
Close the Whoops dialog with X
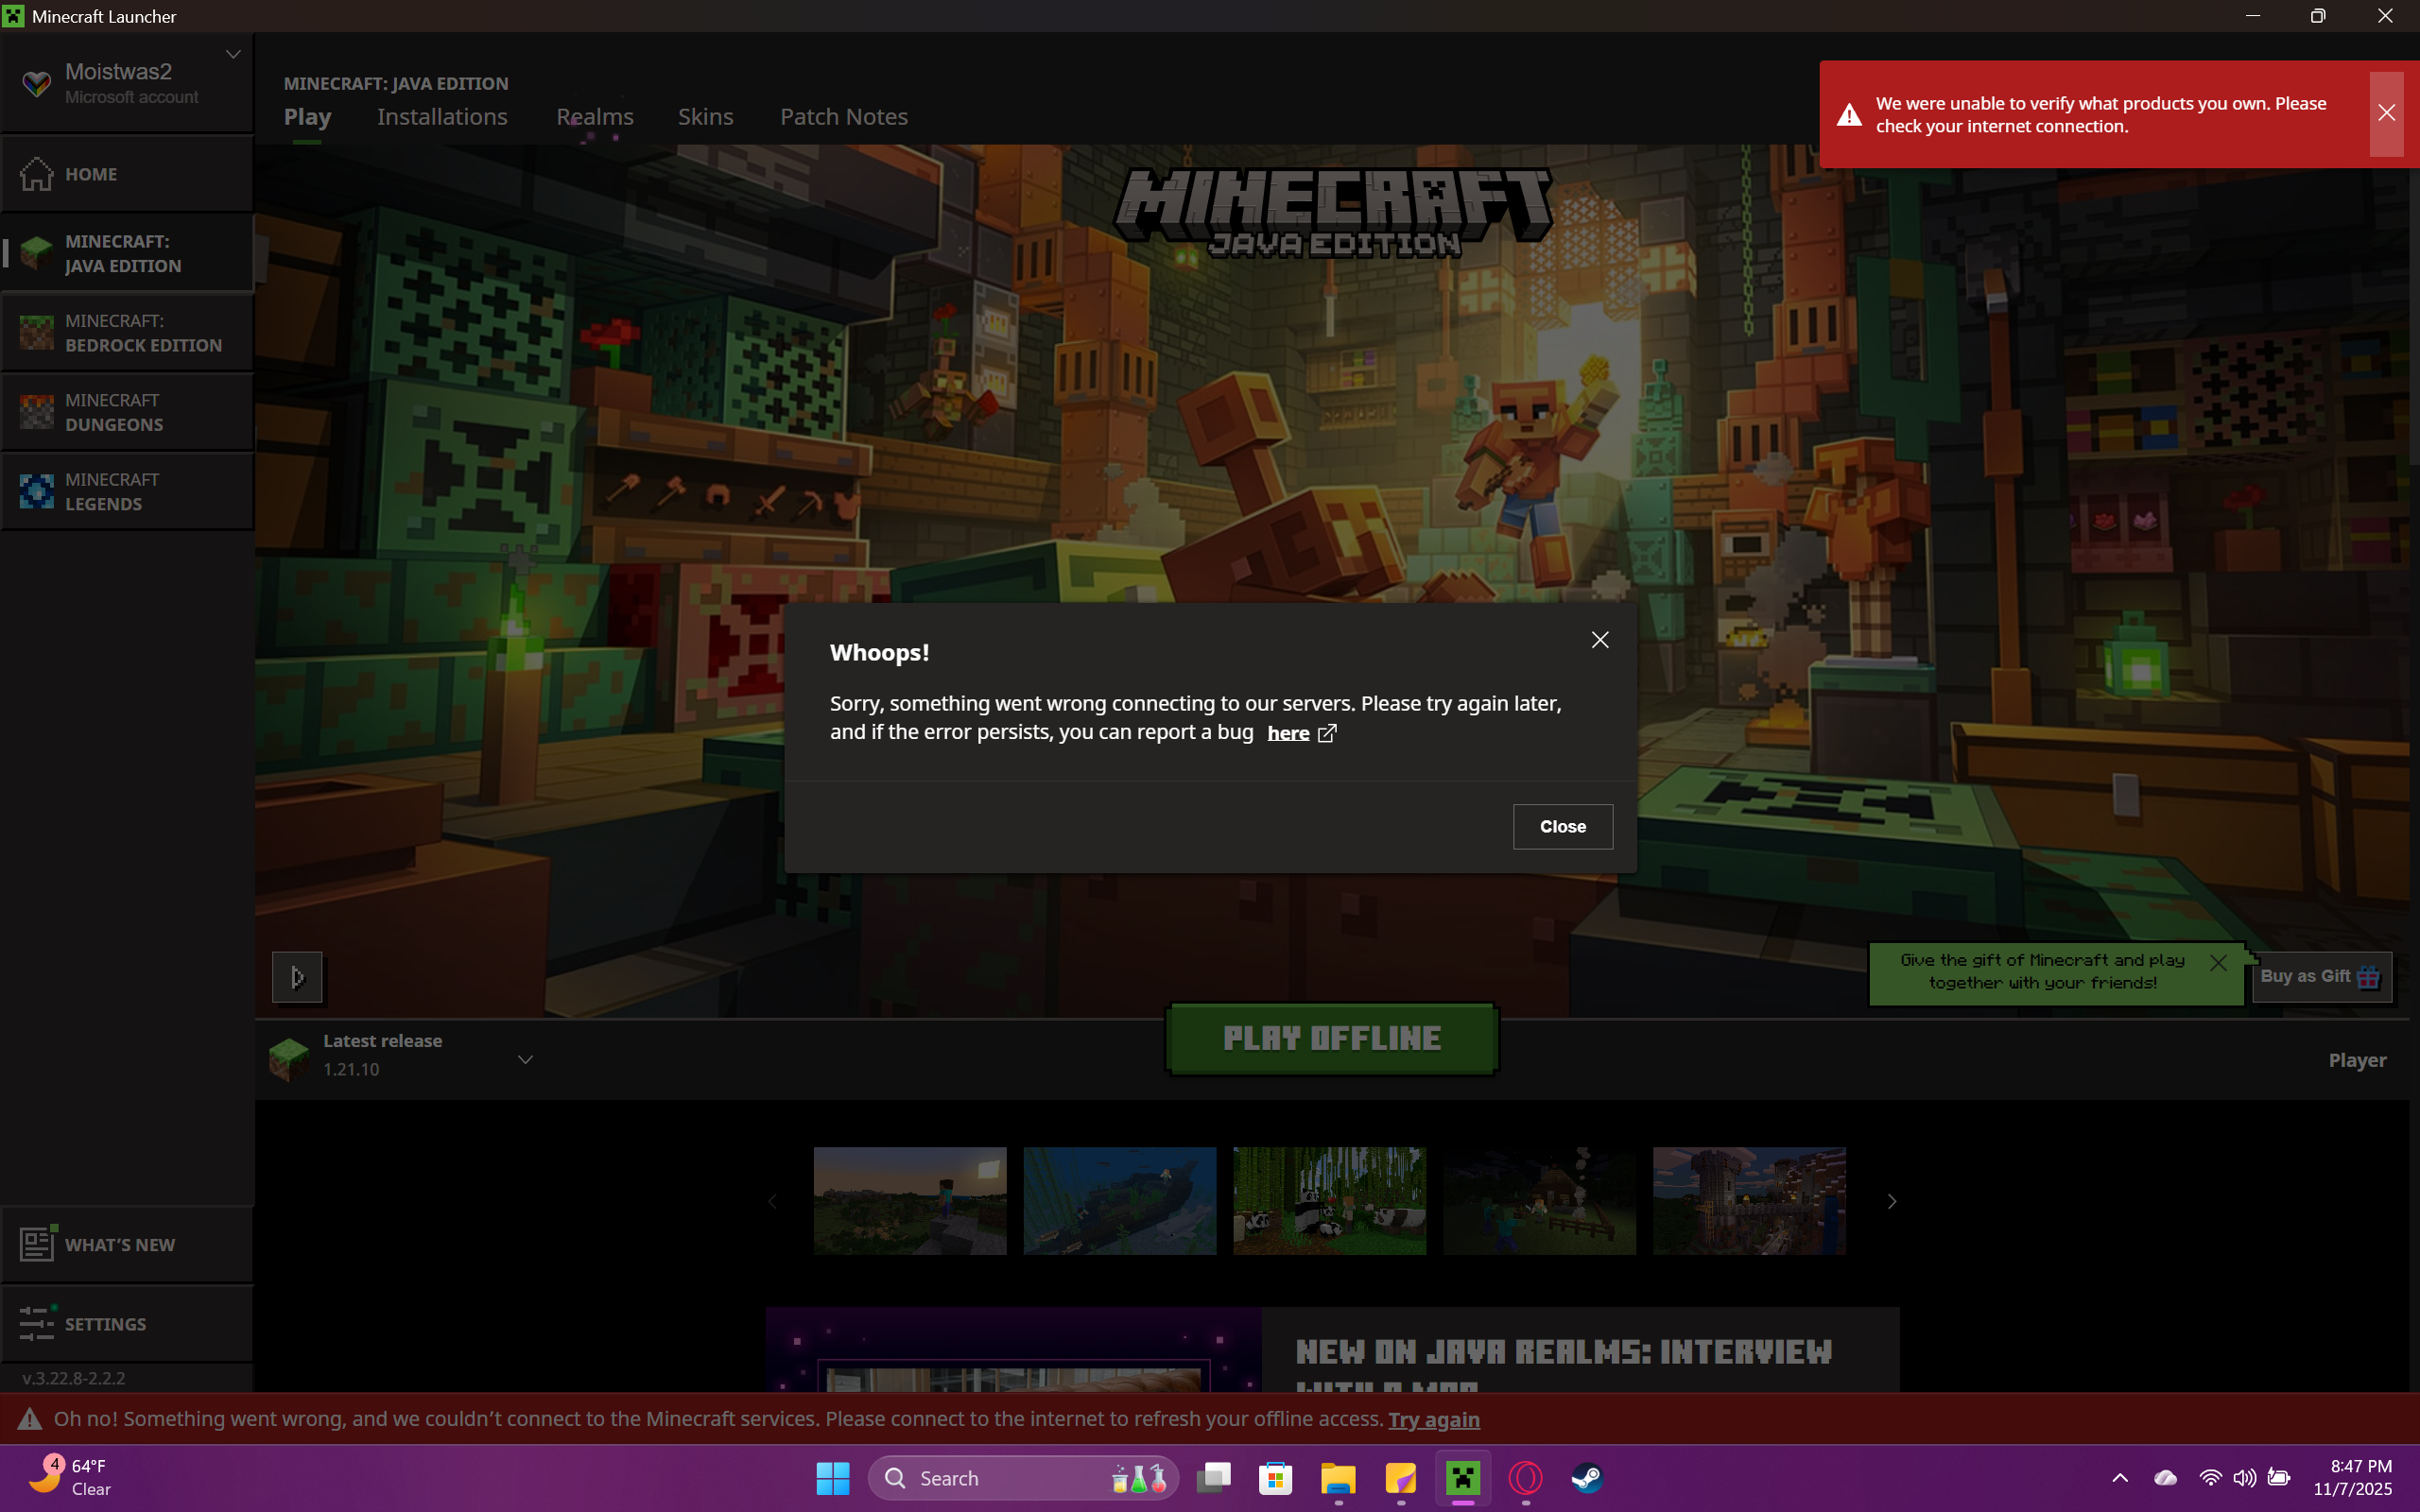pyautogui.click(x=1600, y=640)
